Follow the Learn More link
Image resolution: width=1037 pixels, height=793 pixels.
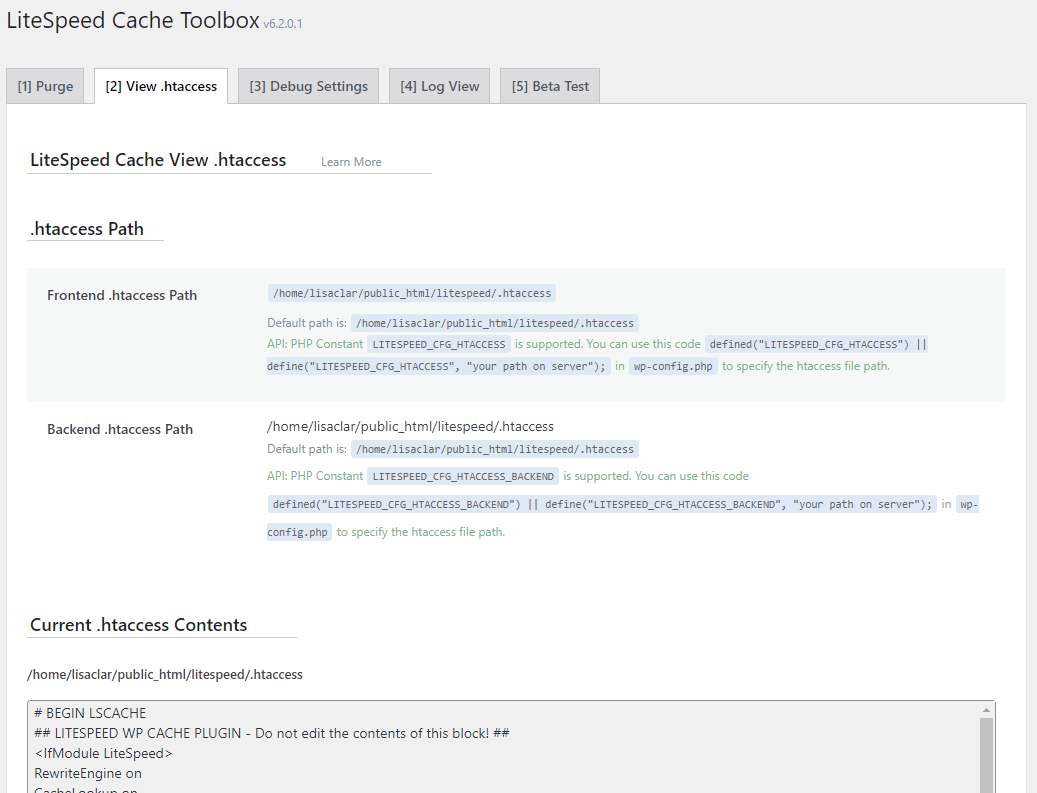point(351,162)
